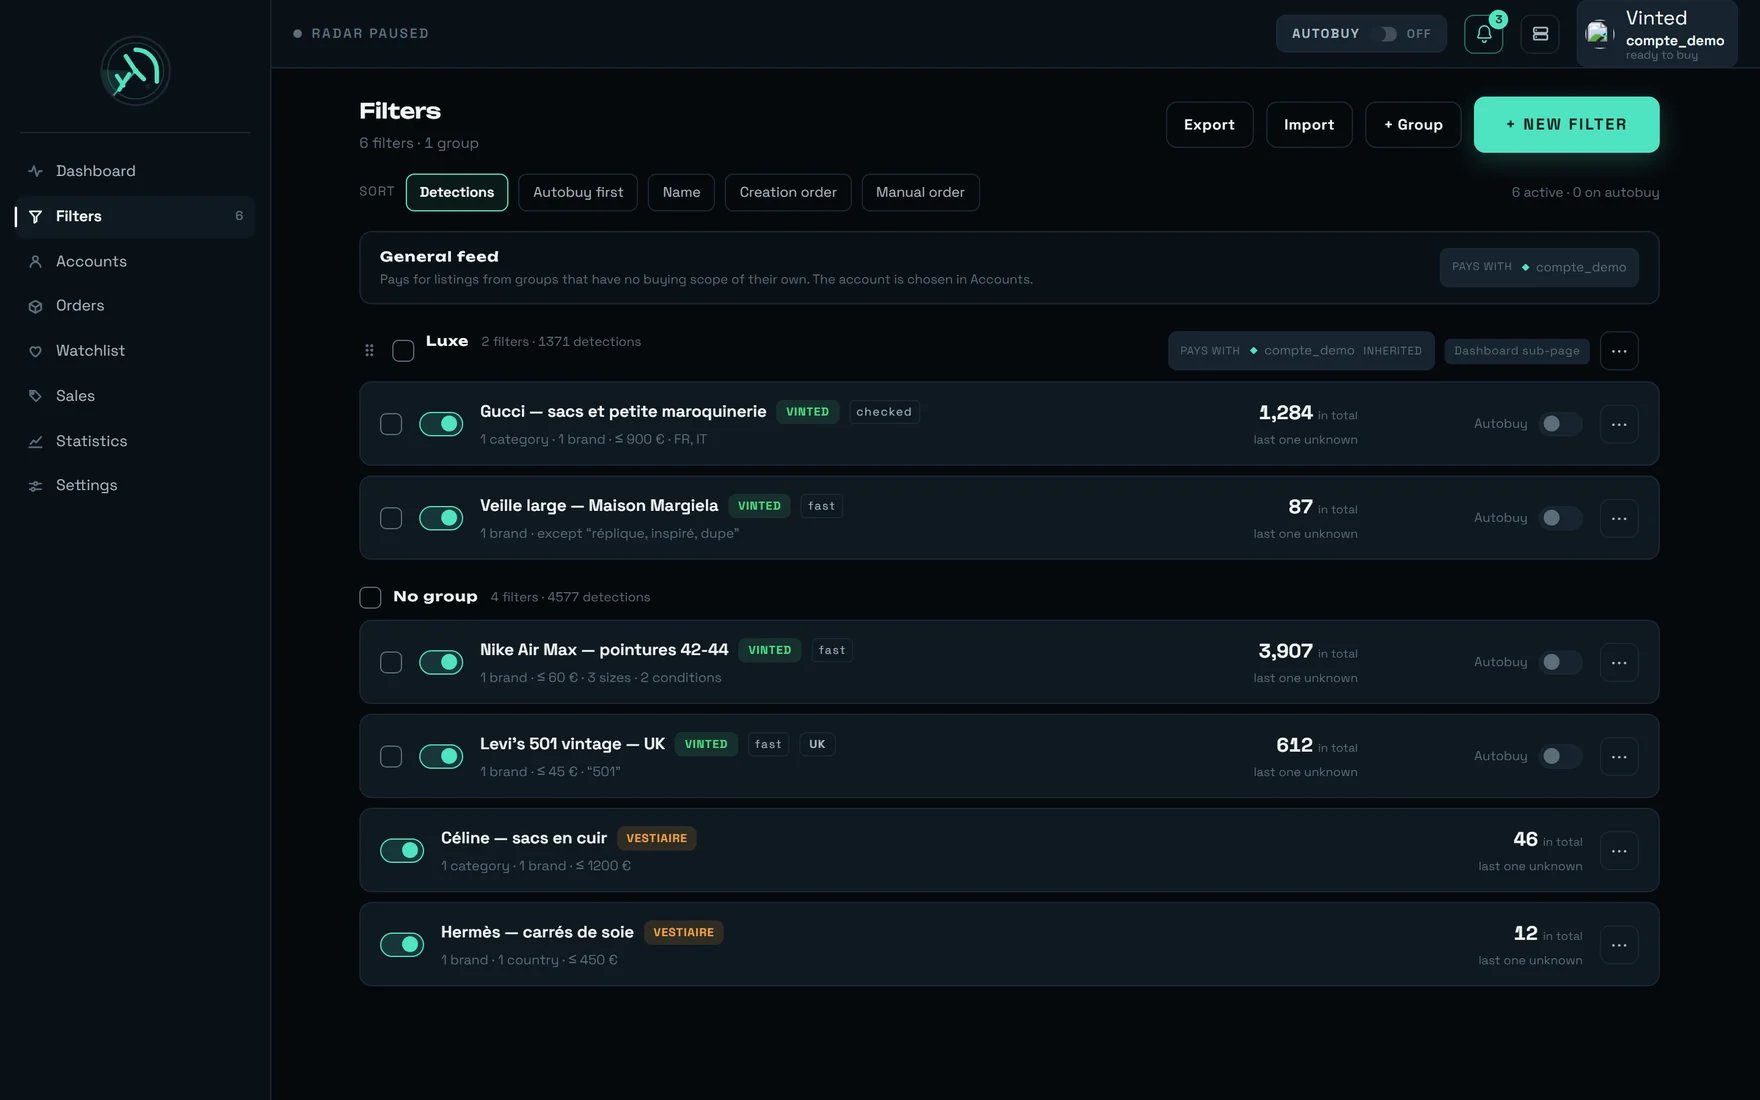
Task: Open more options for Gucci filter
Action: (x=1619, y=424)
